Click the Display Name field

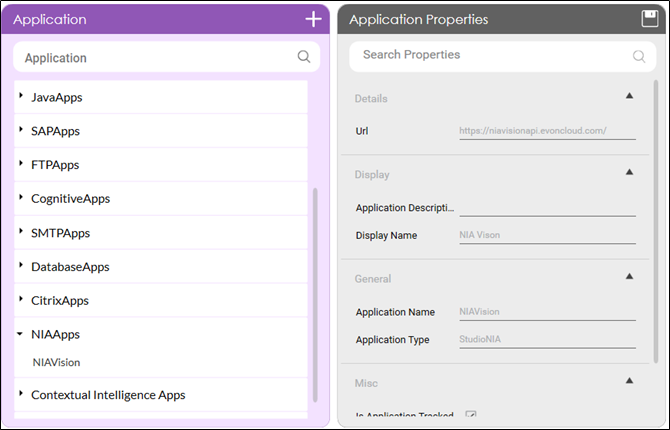547,235
